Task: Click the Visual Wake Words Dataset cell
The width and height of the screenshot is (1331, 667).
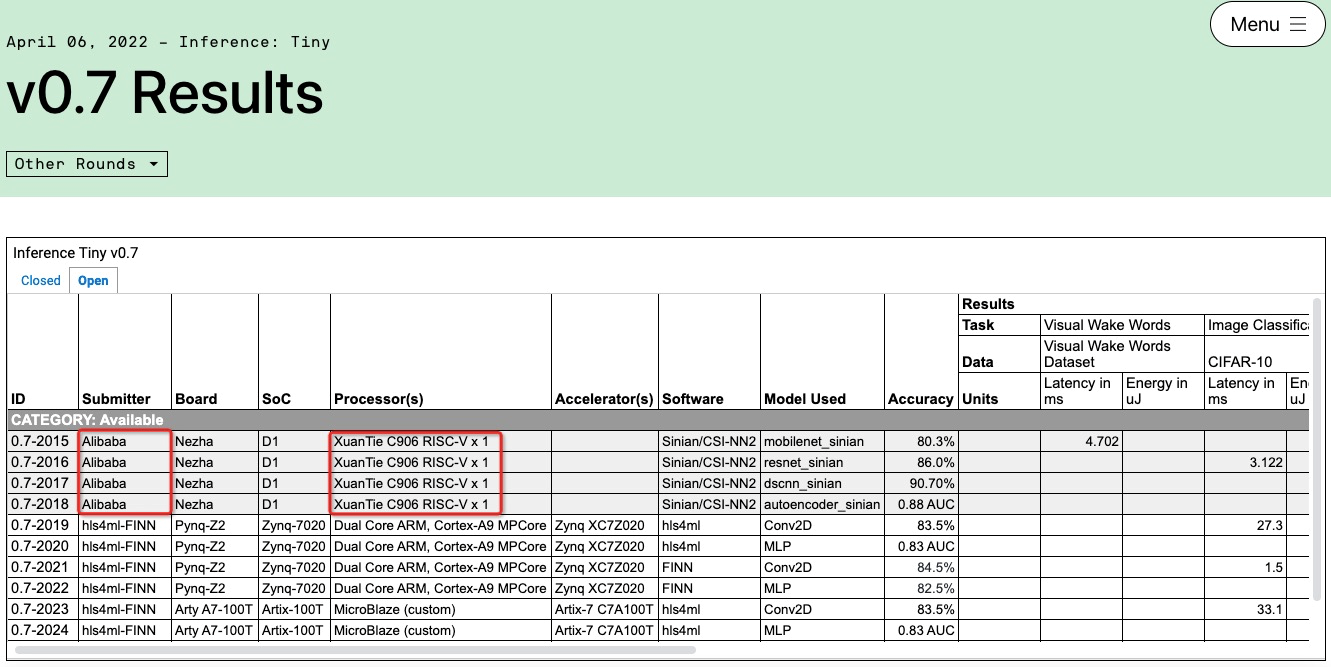Action: pos(1122,353)
